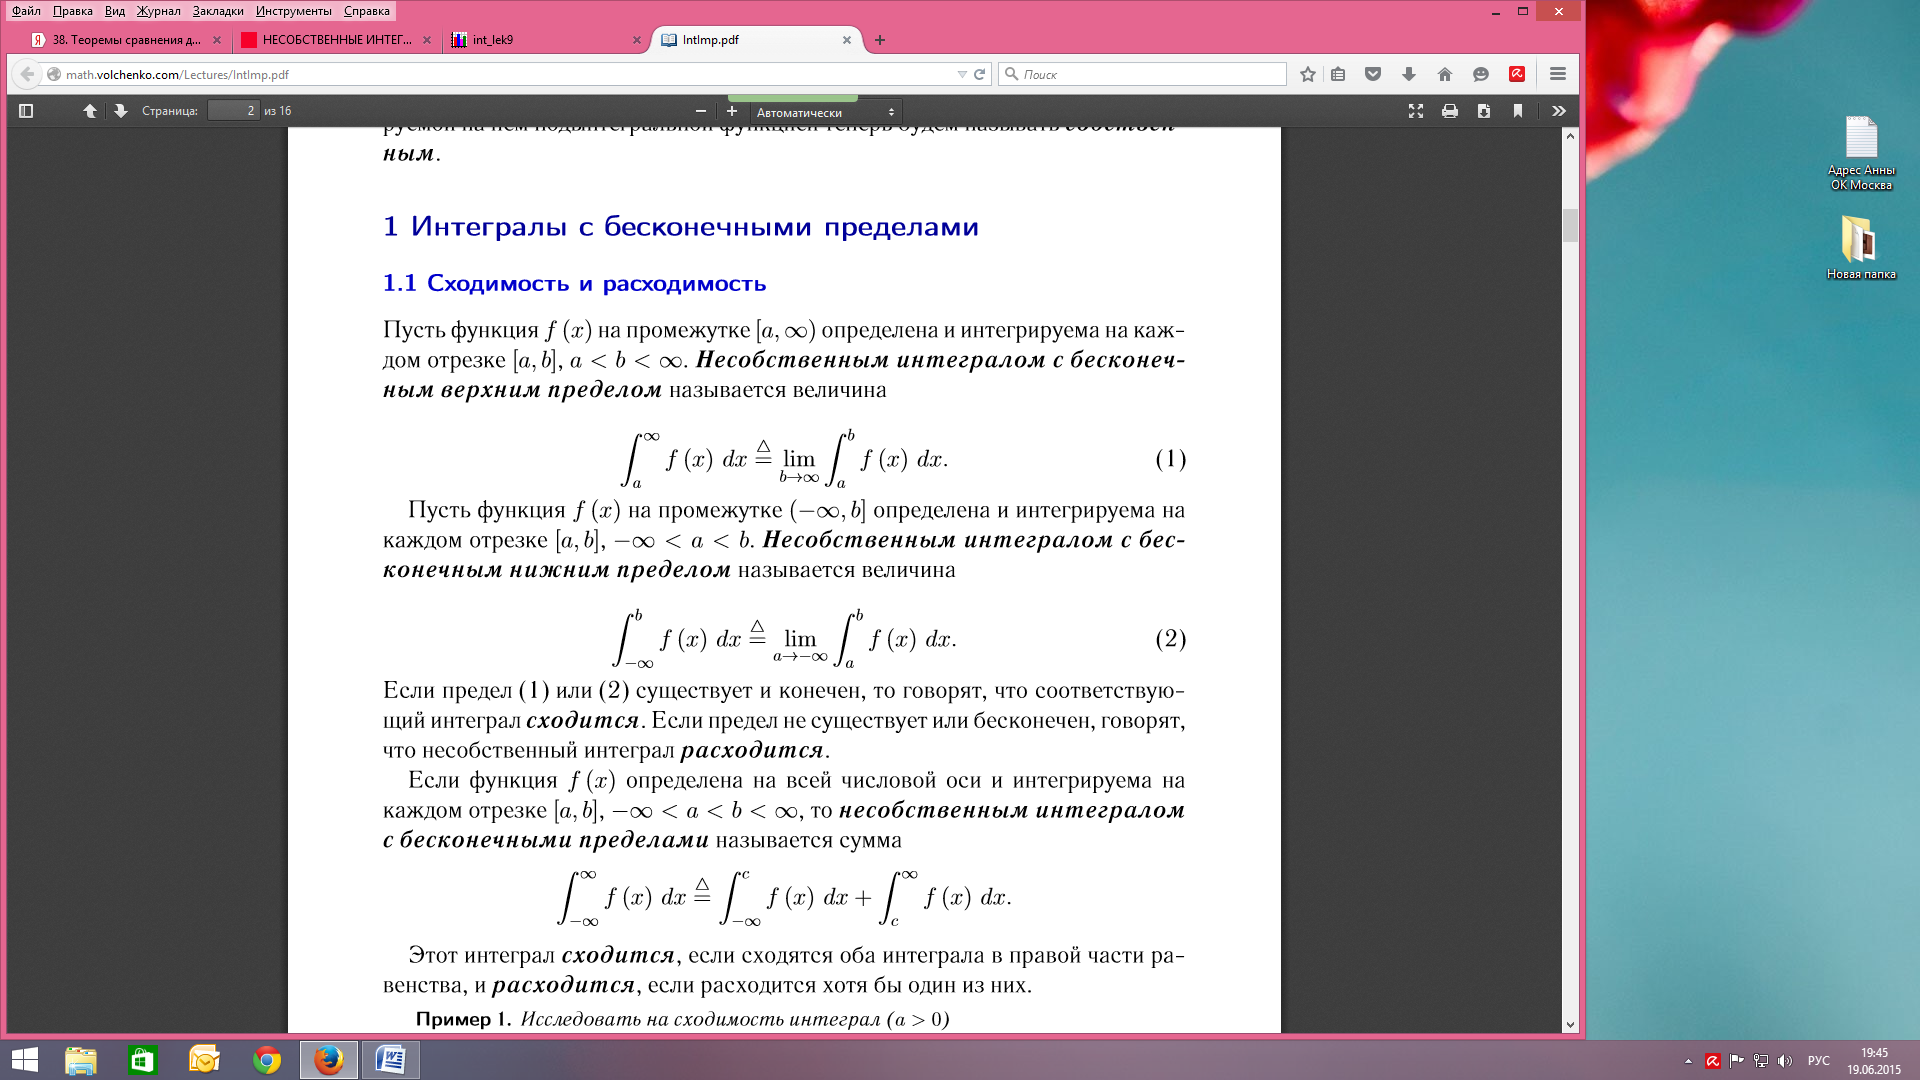1920x1080 pixels.
Task: Click scrollbar down arrow
Action: 1570,1024
